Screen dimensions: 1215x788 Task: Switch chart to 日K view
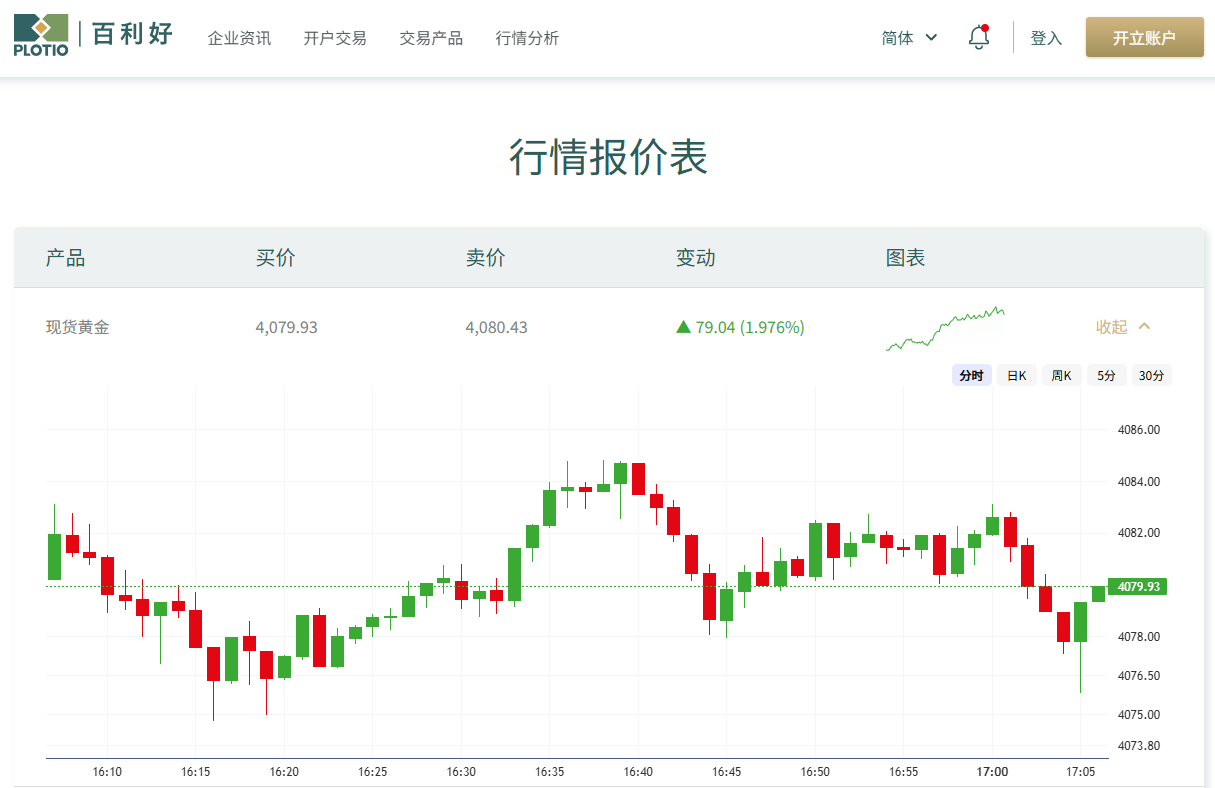pos(1016,374)
